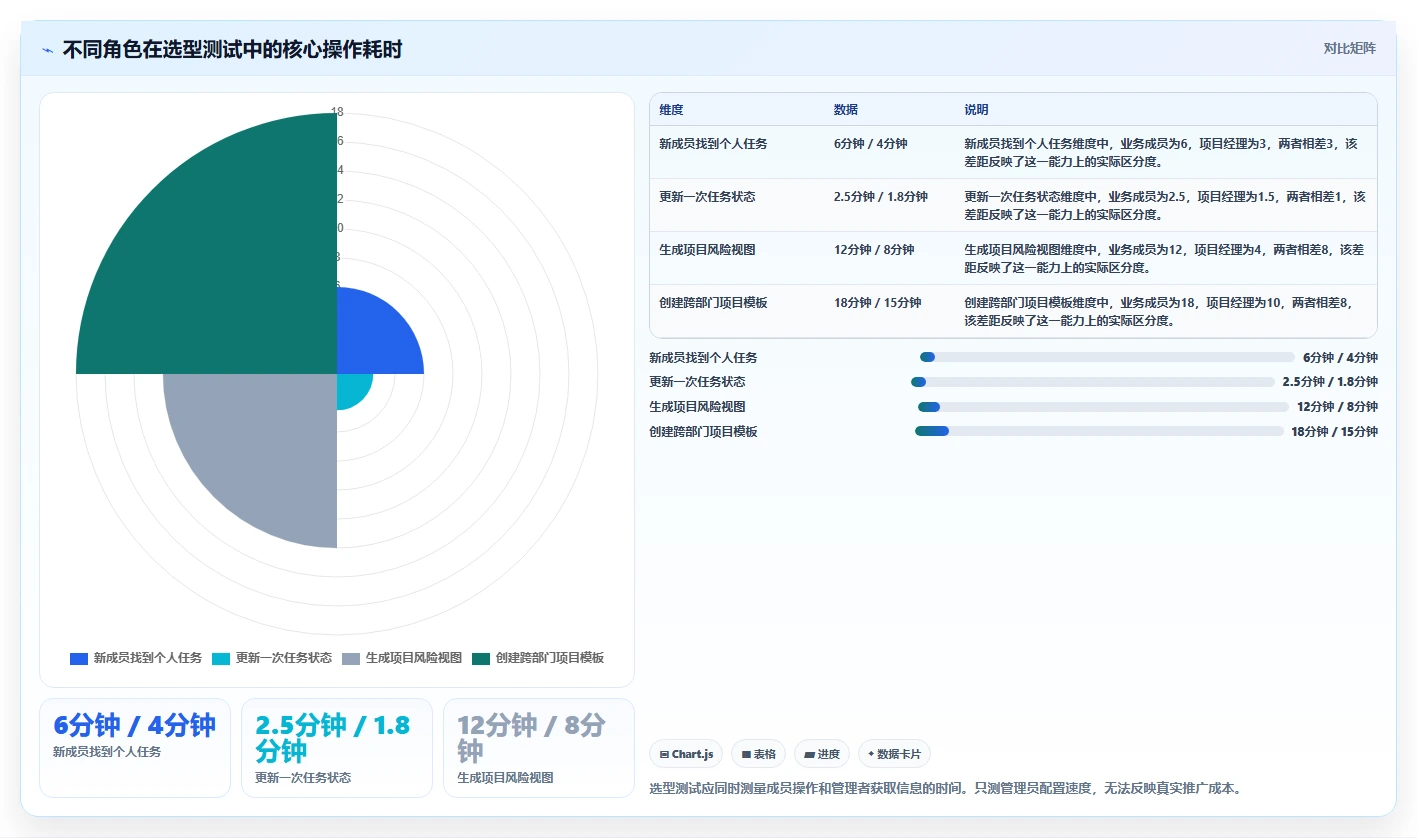
Task: Click the progress list label 创建跨部门项目模板
Action: (x=703, y=432)
